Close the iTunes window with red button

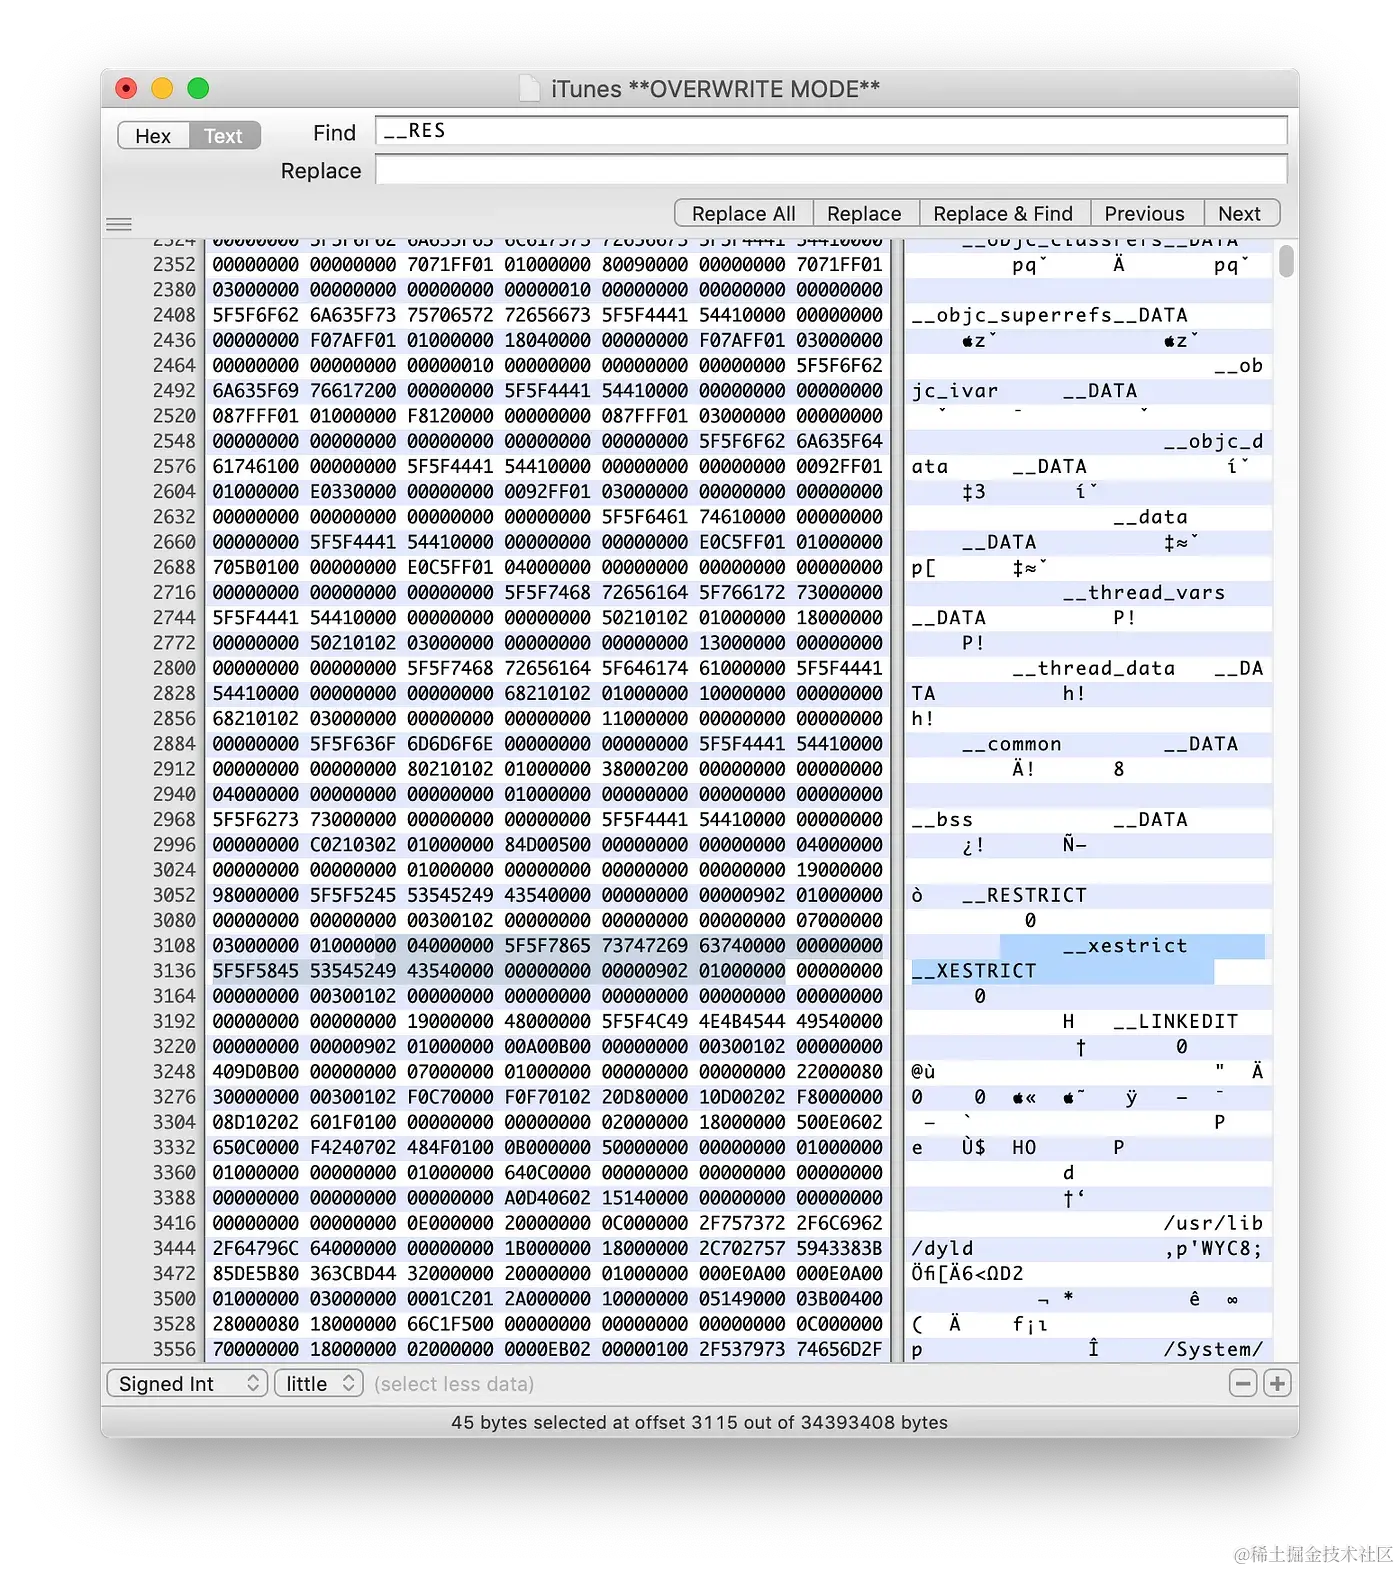tap(126, 88)
